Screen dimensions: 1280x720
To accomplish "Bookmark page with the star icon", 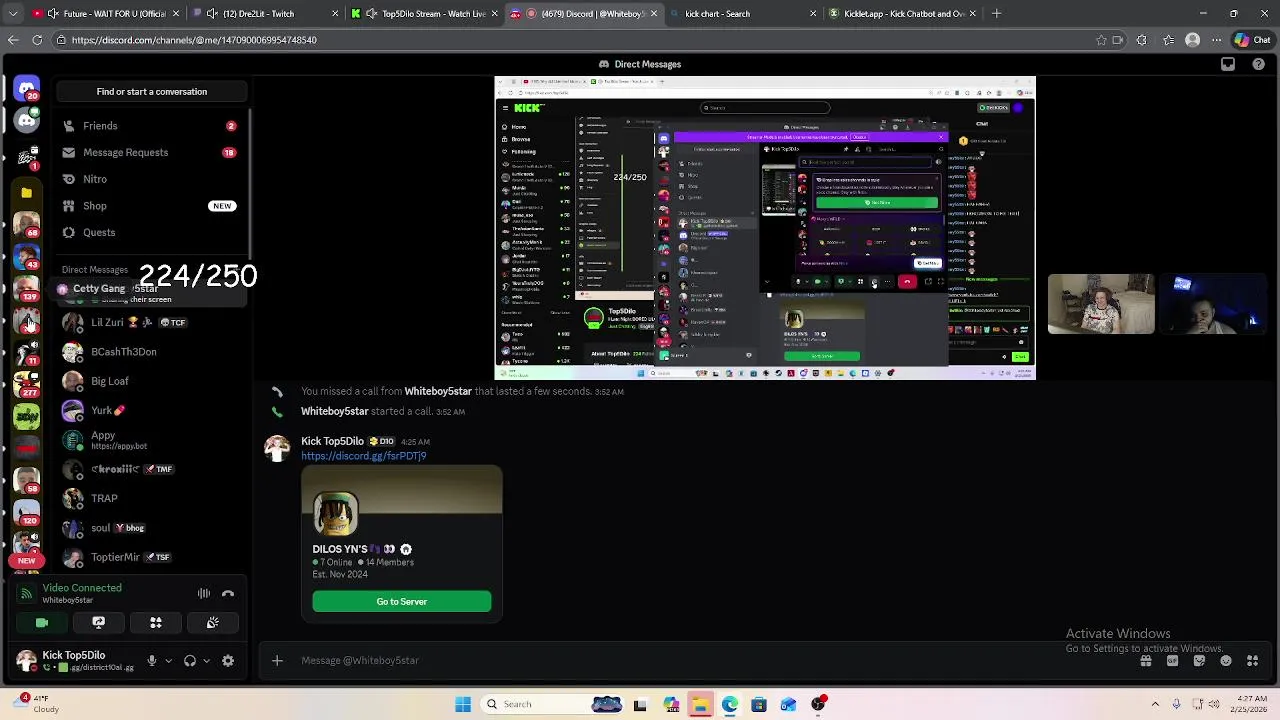I will pyautogui.click(x=1102, y=40).
